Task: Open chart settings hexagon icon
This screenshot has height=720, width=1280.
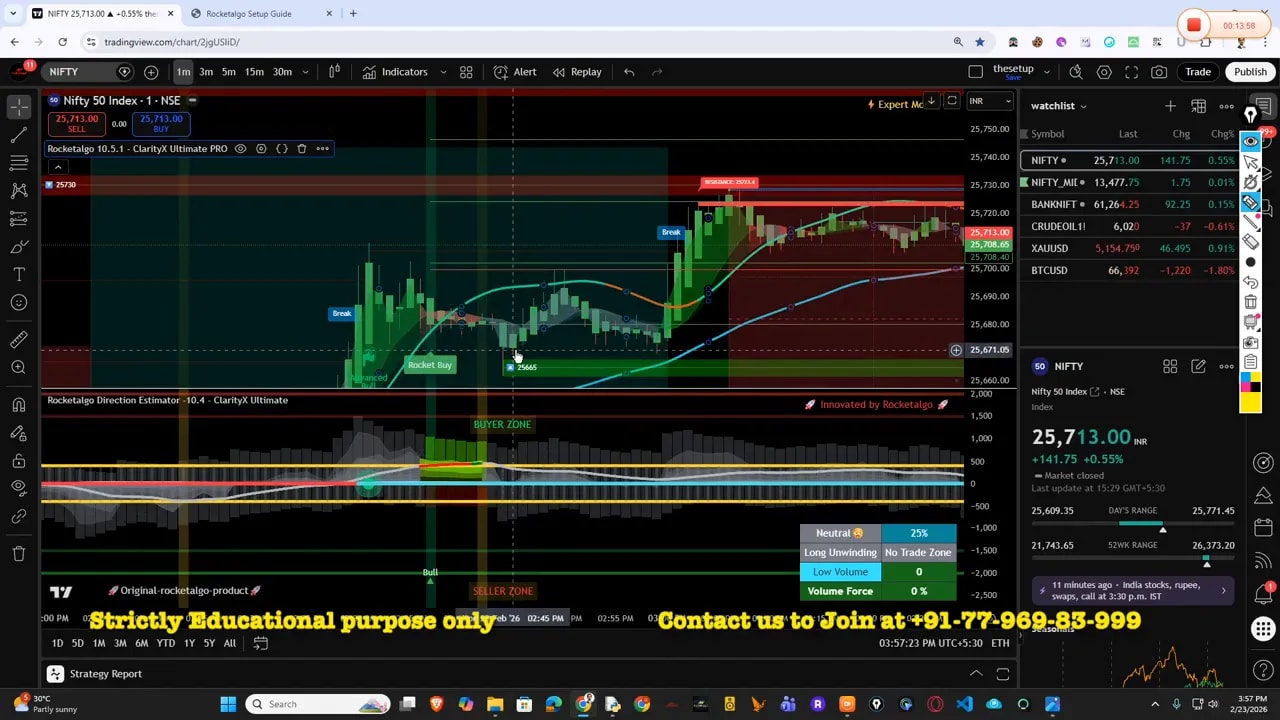Action: (x=1104, y=72)
